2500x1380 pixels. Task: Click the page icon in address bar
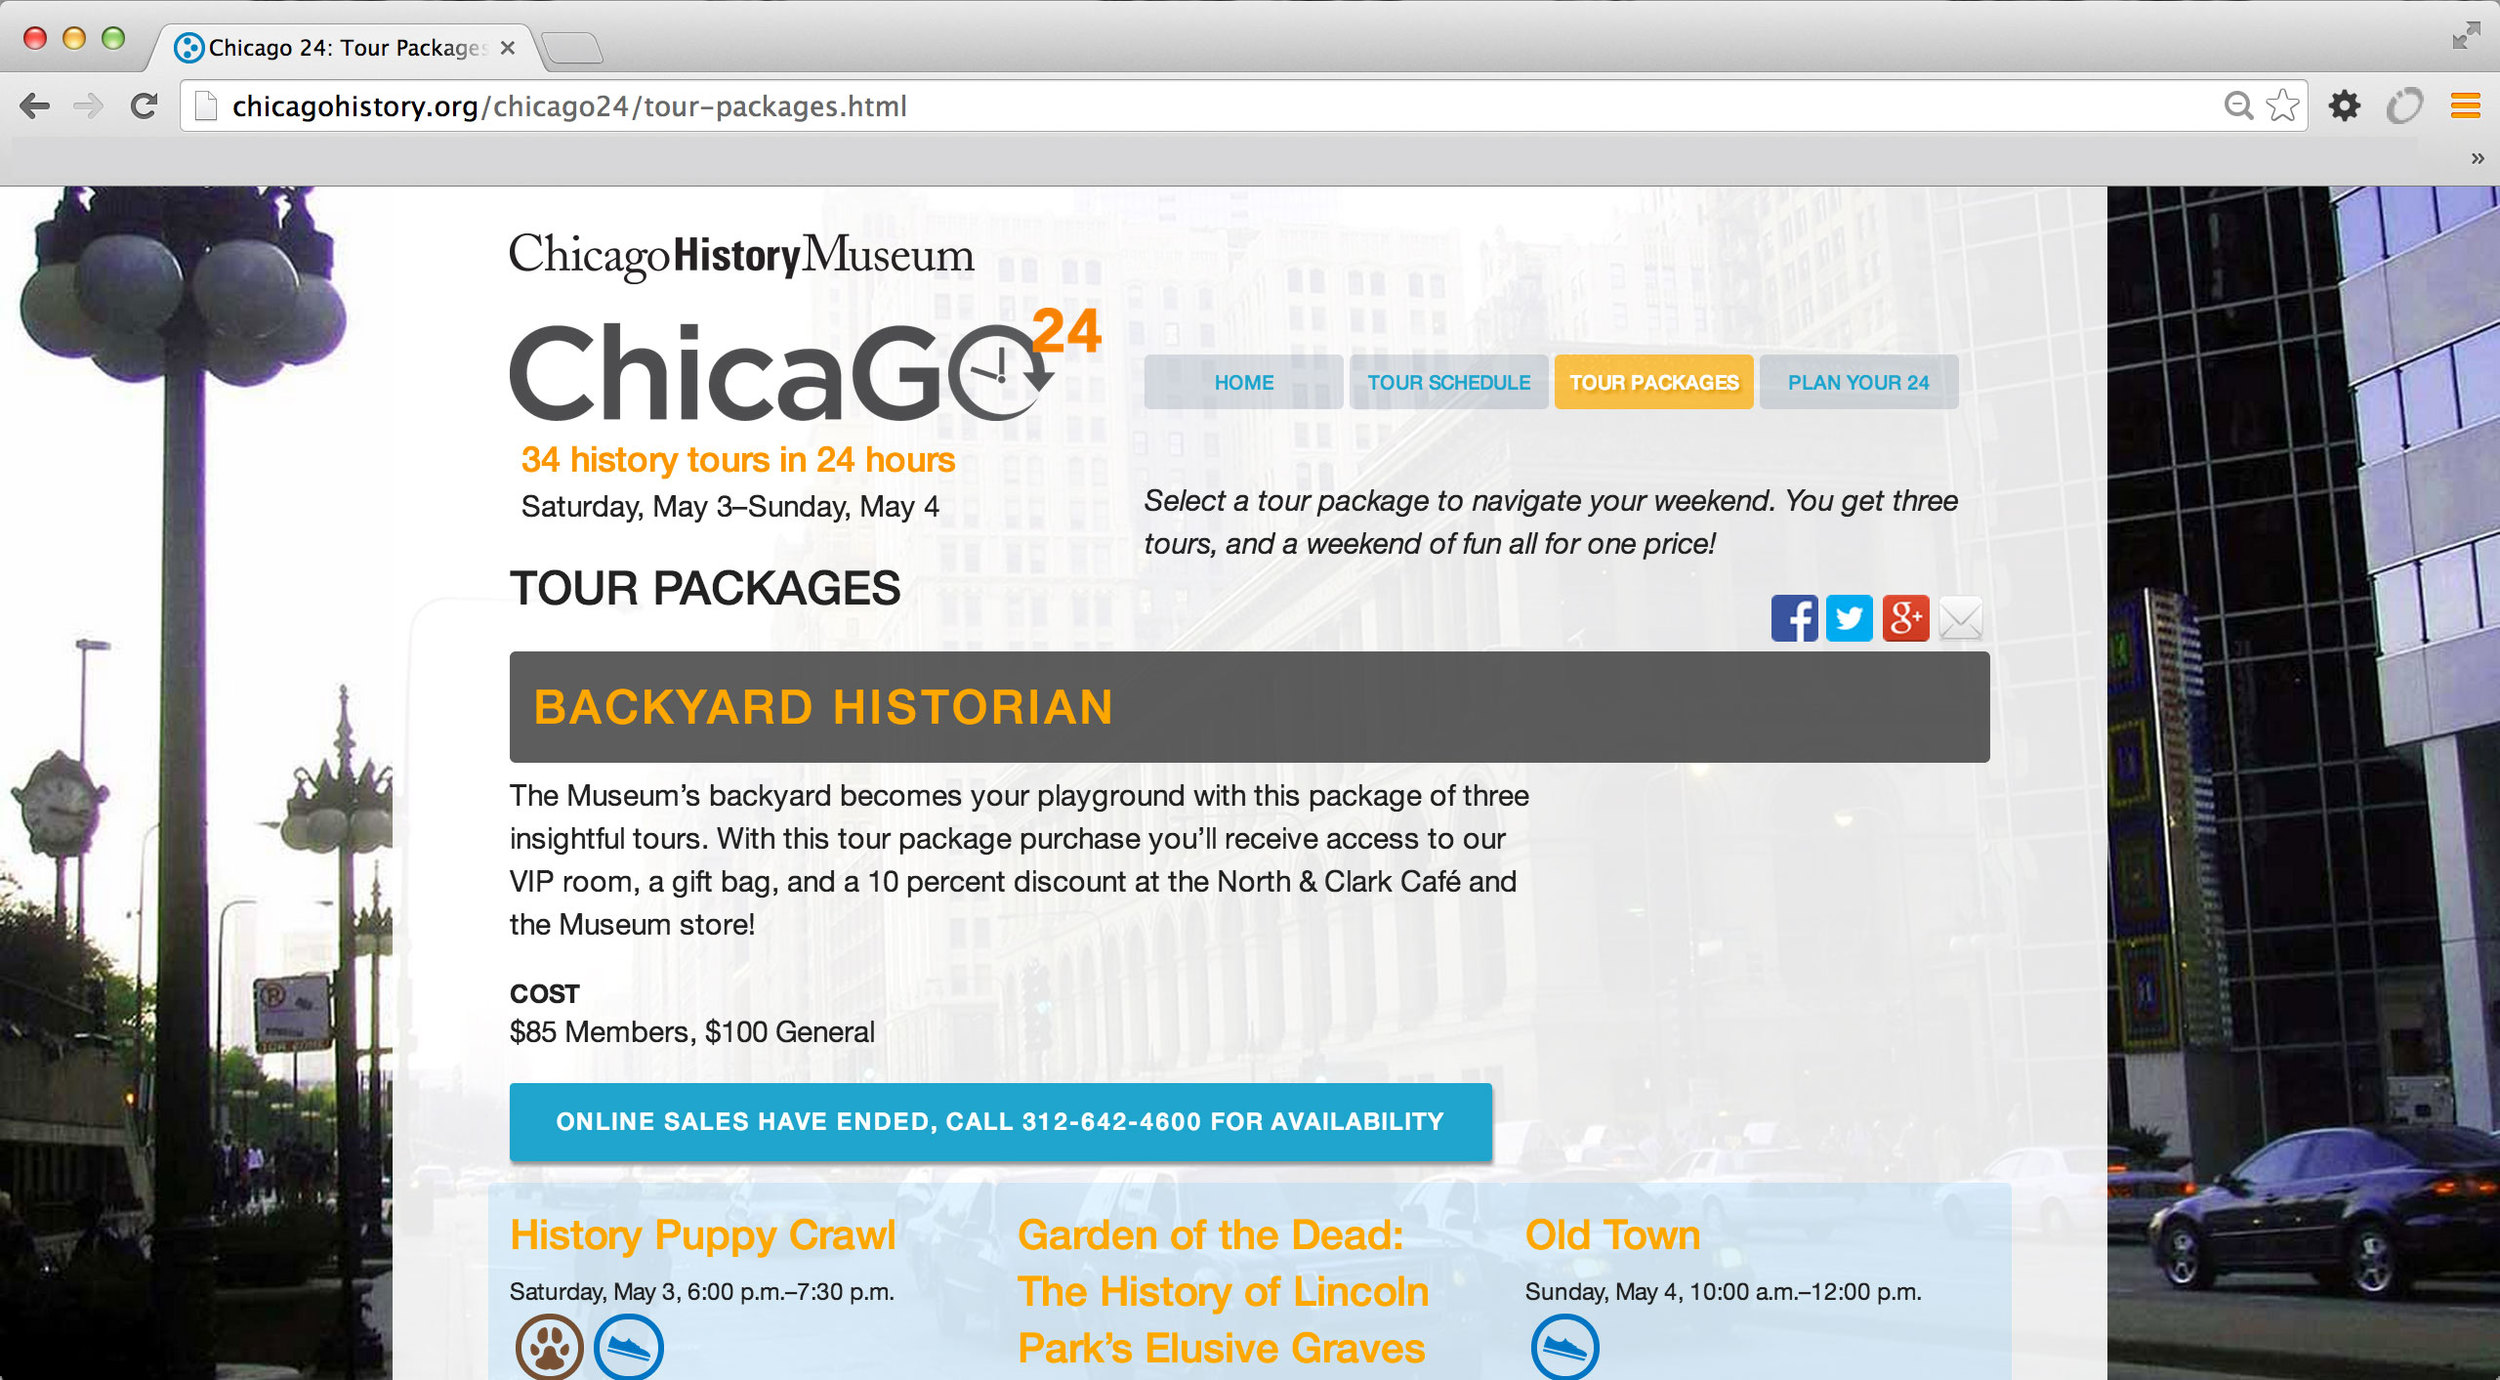(x=205, y=106)
